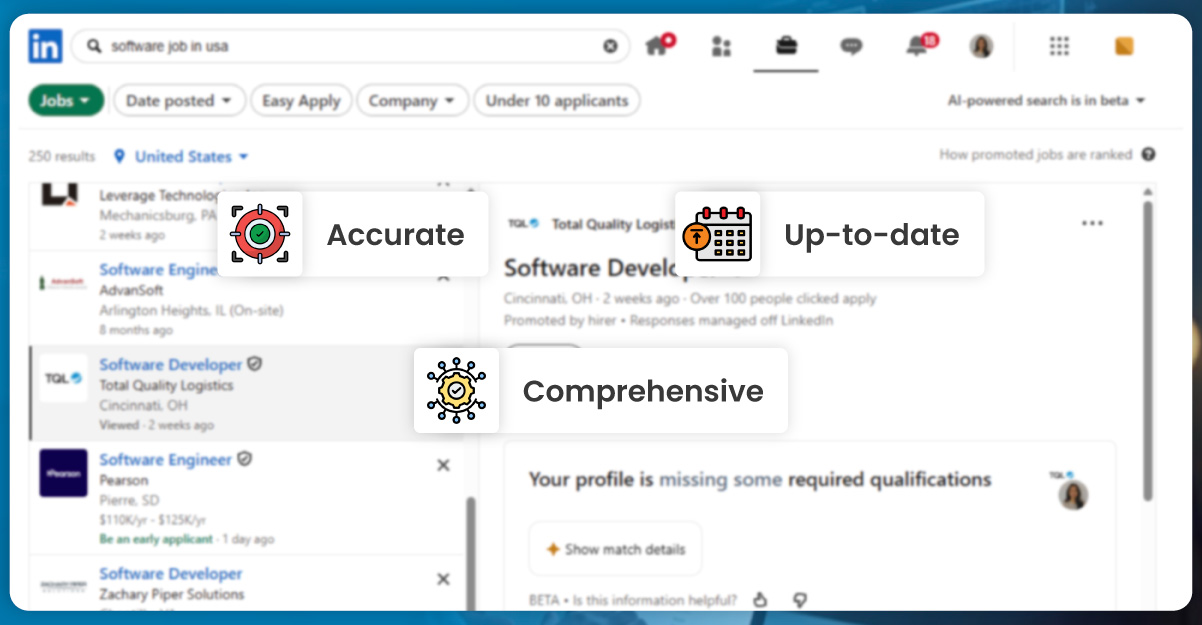Toggle the Easy Apply filter
This screenshot has height=625, width=1202.
(301, 101)
